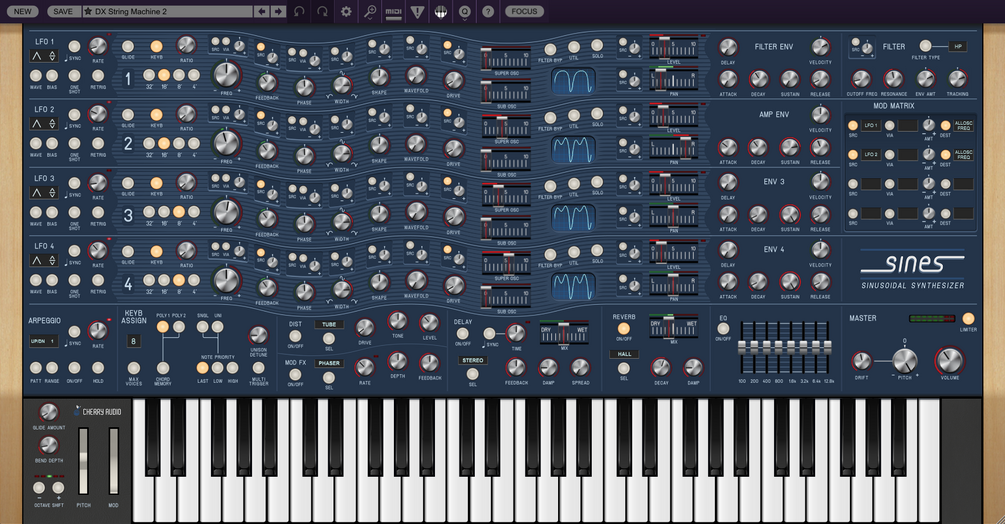Viewport: 1005px width, 524px height.
Task: Open the Hall reverb type selector
Action: [x=624, y=354]
